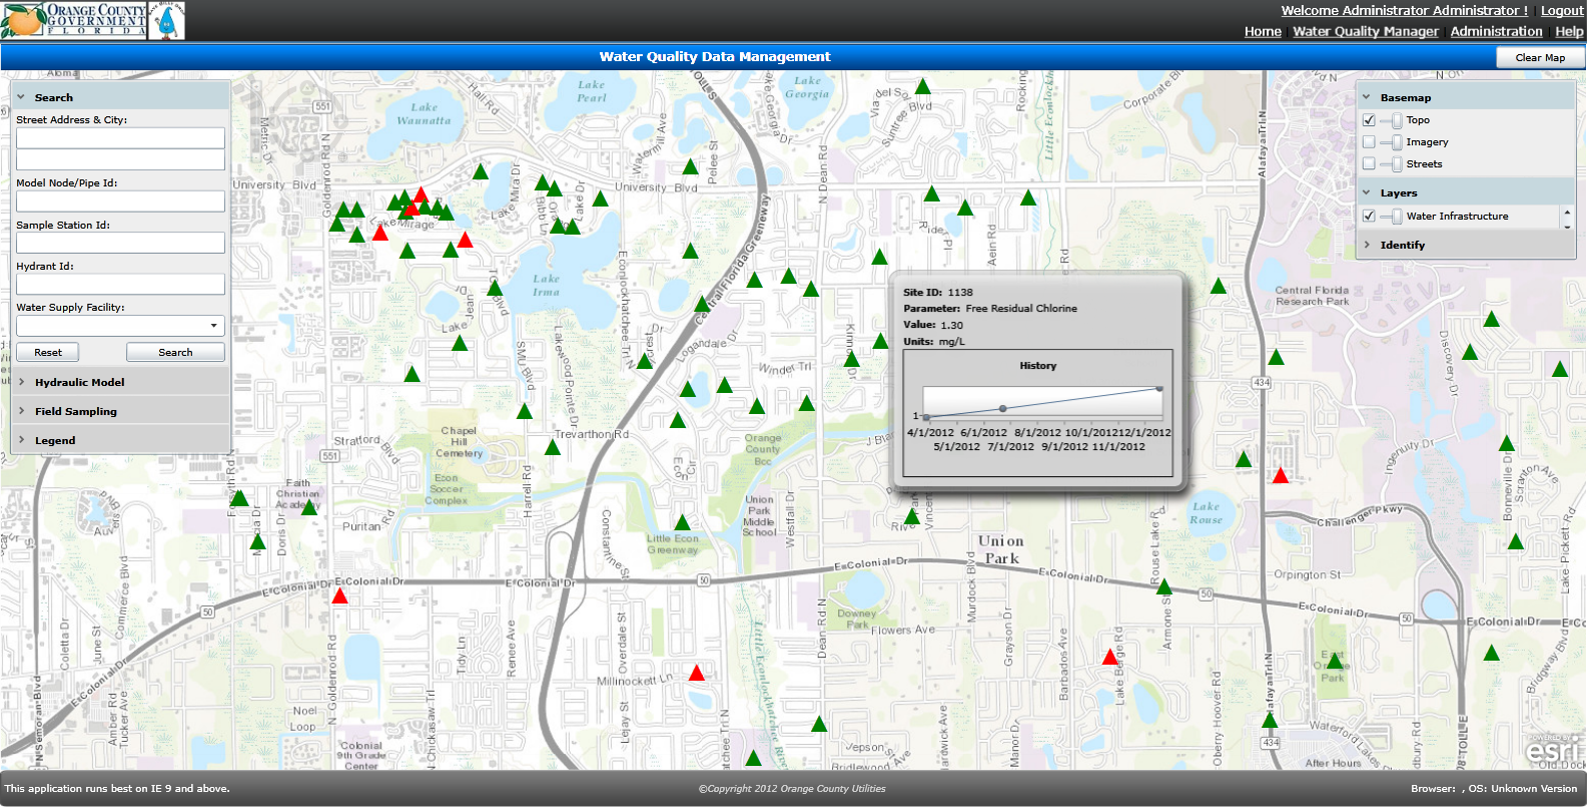The width and height of the screenshot is (1587, 807).
Task: Go to the Administration menu
Action: tap(1496, 32)
